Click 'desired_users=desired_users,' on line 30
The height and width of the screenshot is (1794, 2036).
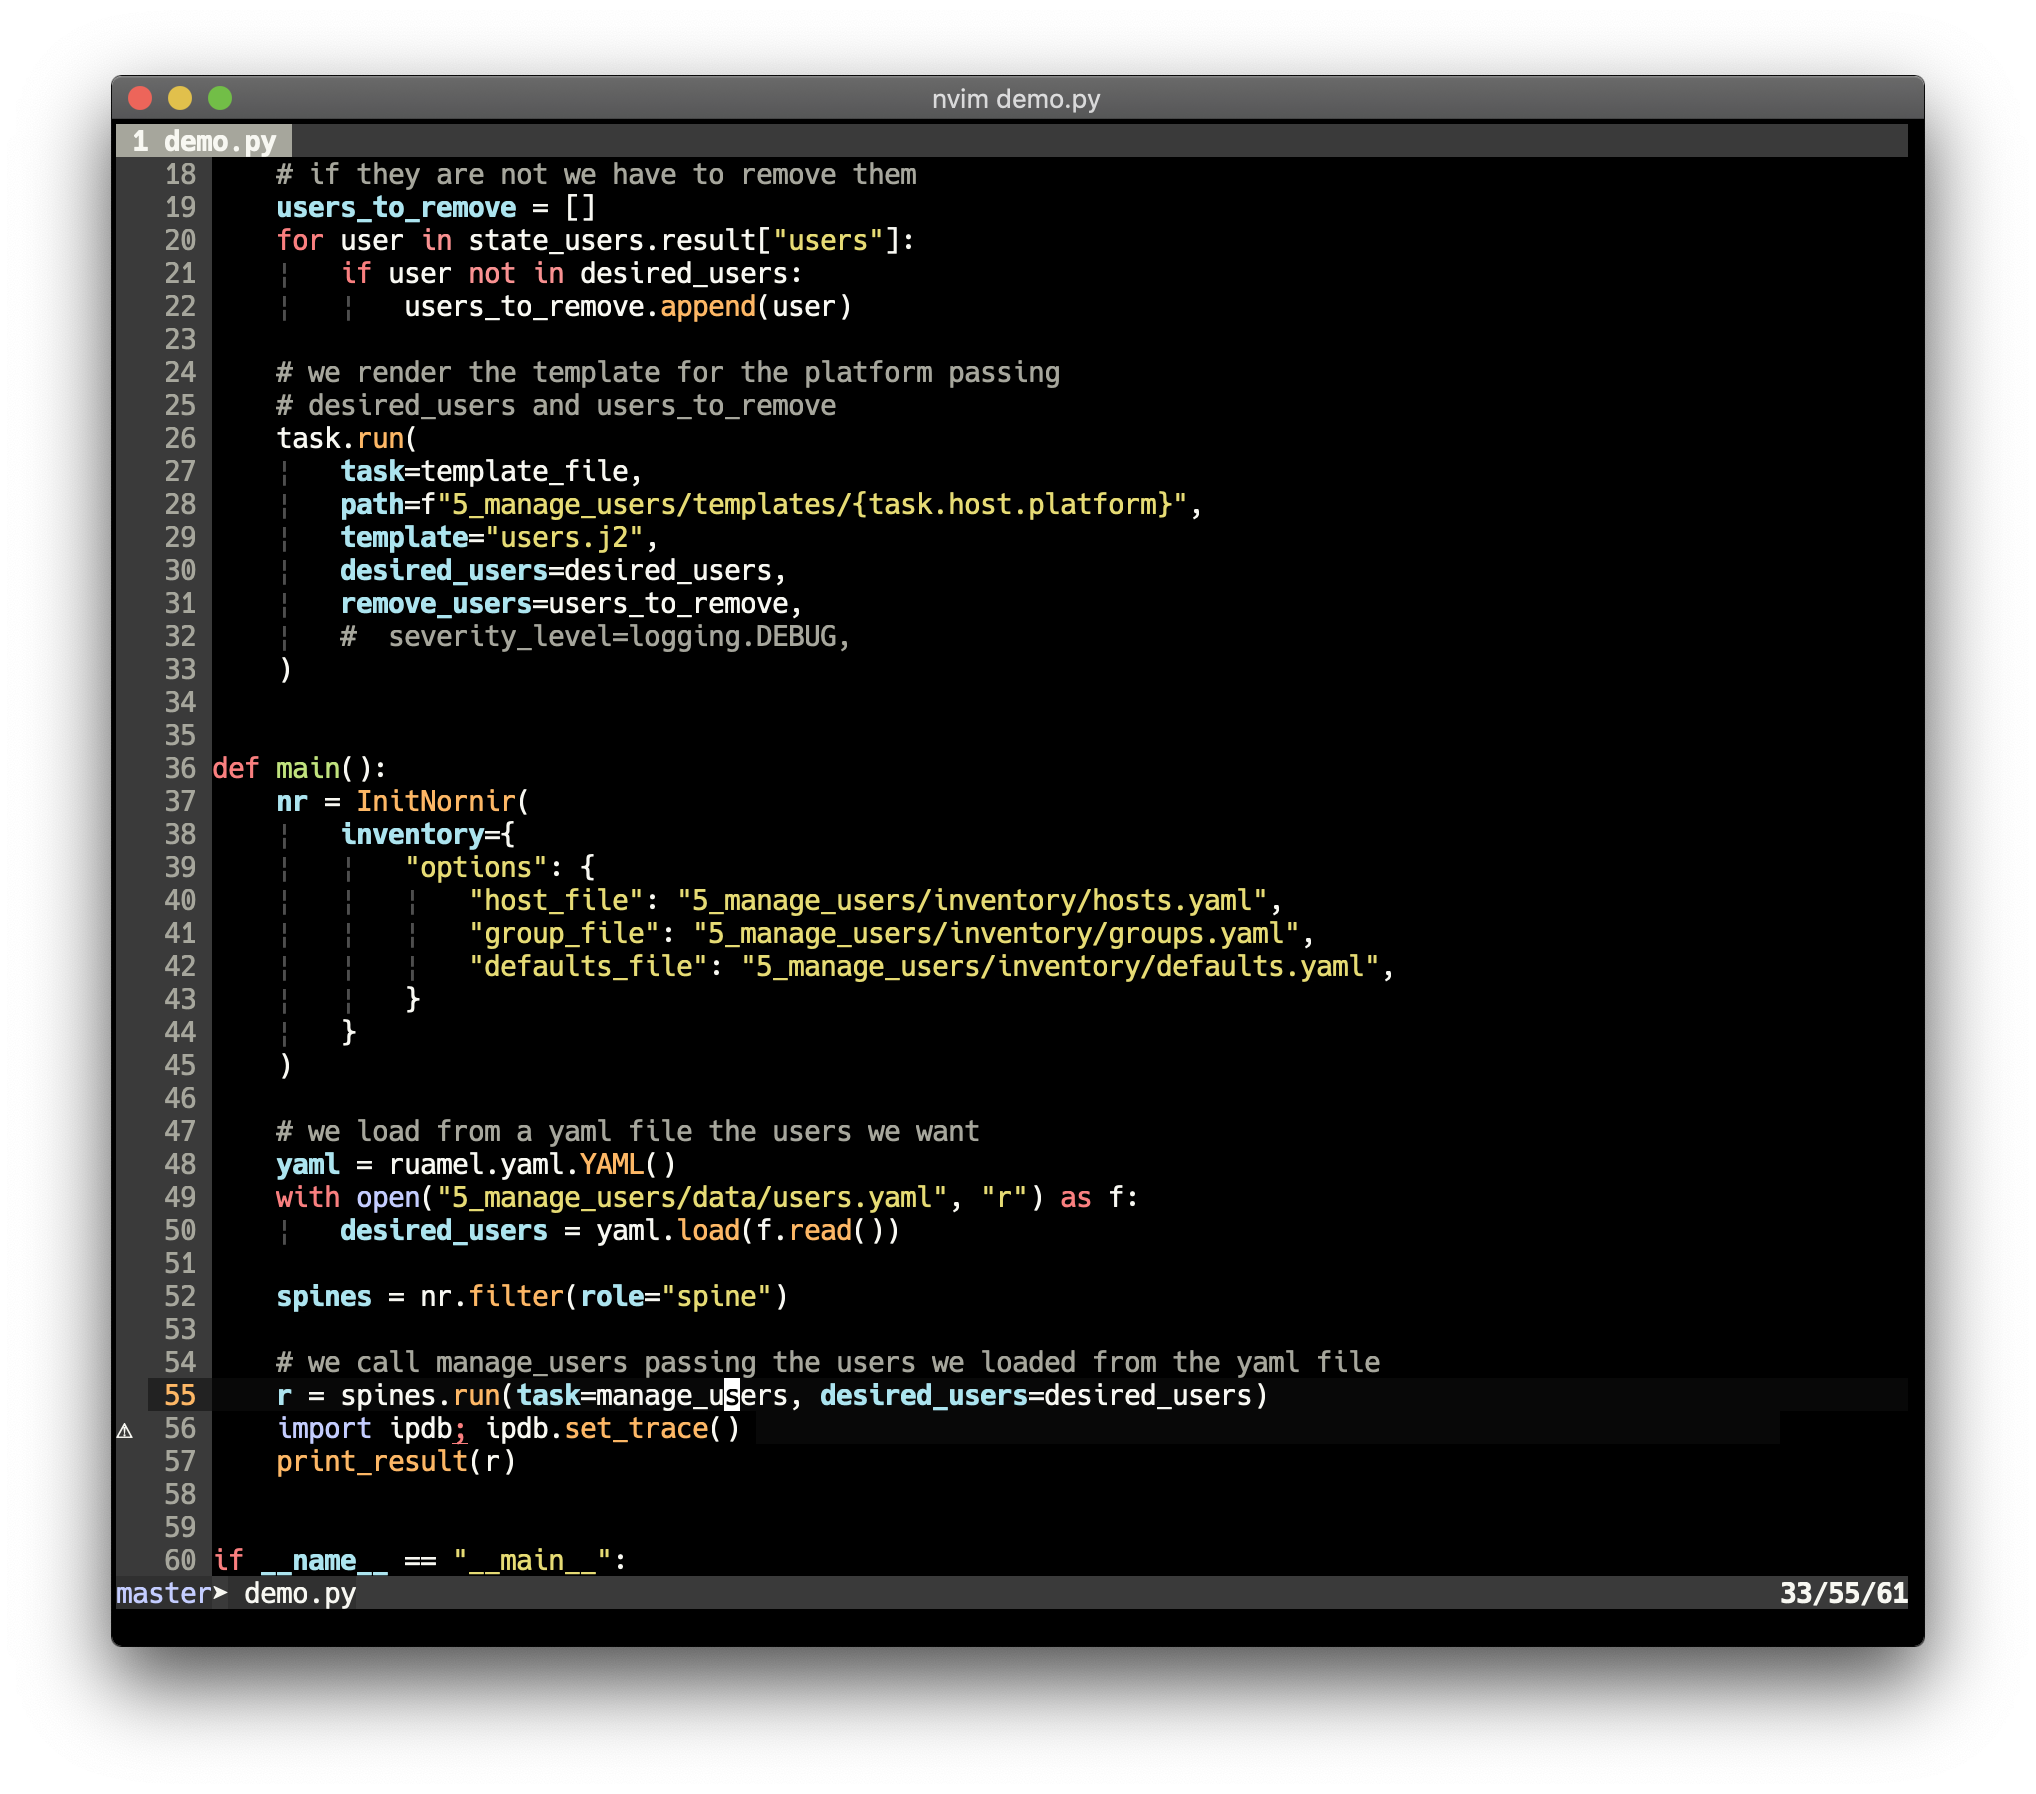click(563, 570)
